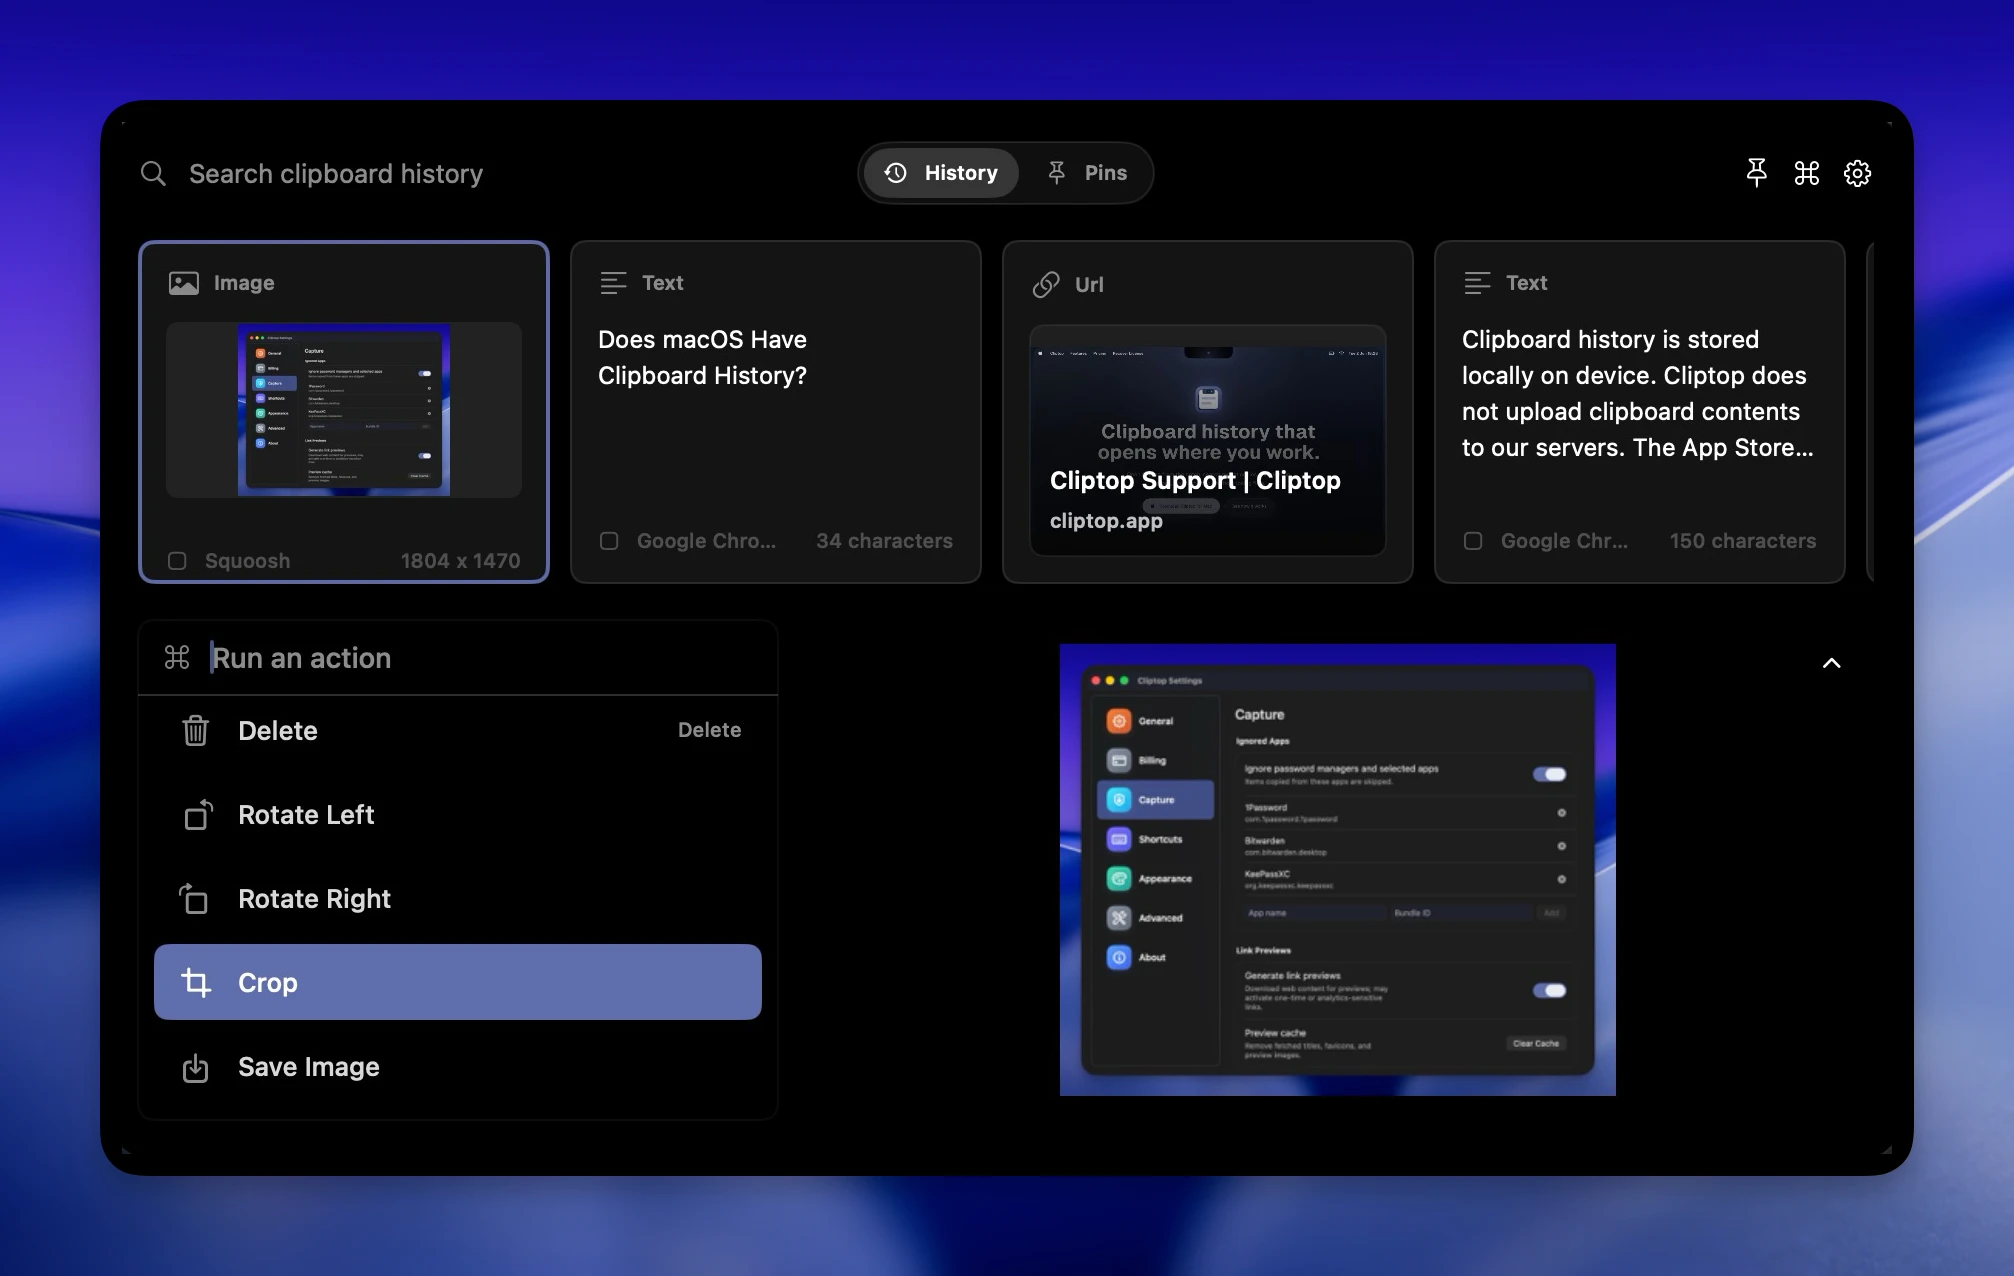
Task: Select the Image clipboard card from Squoosh
Action: 344,411
